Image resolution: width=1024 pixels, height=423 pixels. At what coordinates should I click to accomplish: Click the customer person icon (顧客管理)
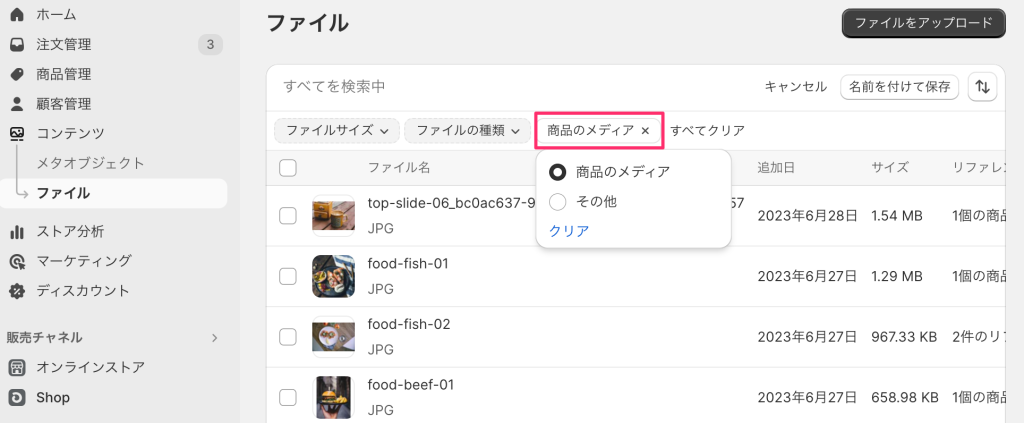17,104
